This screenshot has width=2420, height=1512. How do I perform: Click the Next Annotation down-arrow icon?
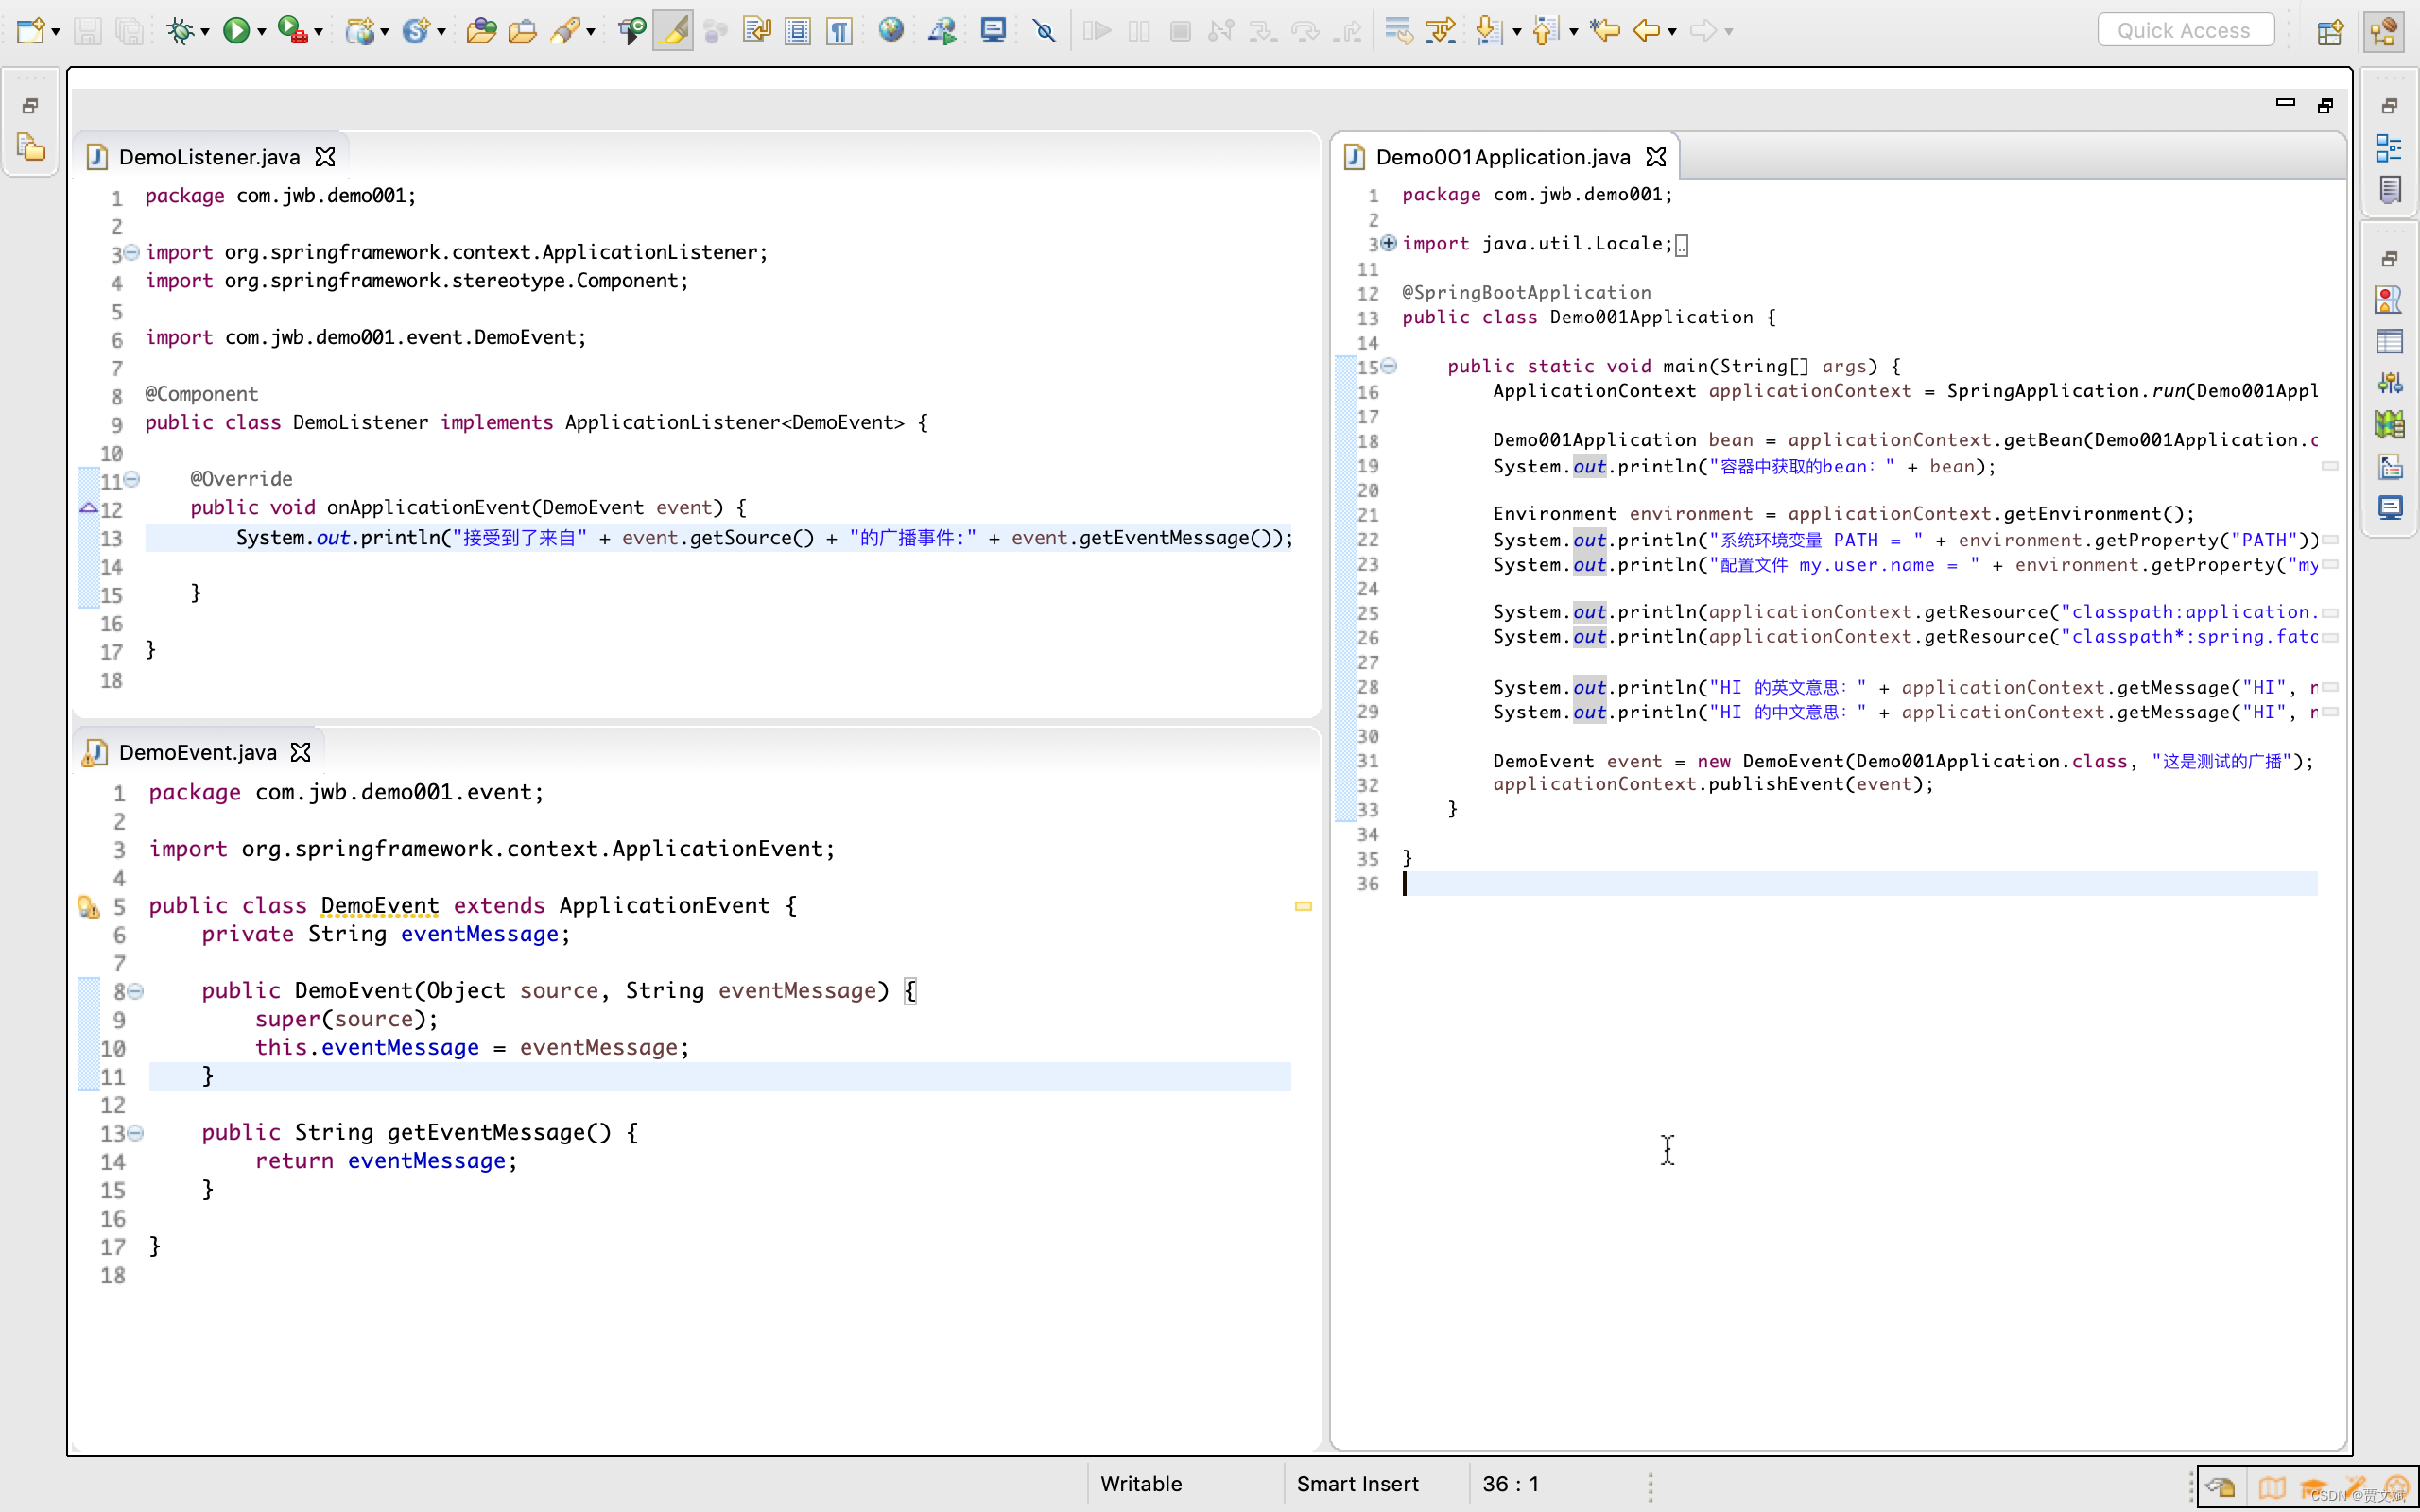point(1489,31)
